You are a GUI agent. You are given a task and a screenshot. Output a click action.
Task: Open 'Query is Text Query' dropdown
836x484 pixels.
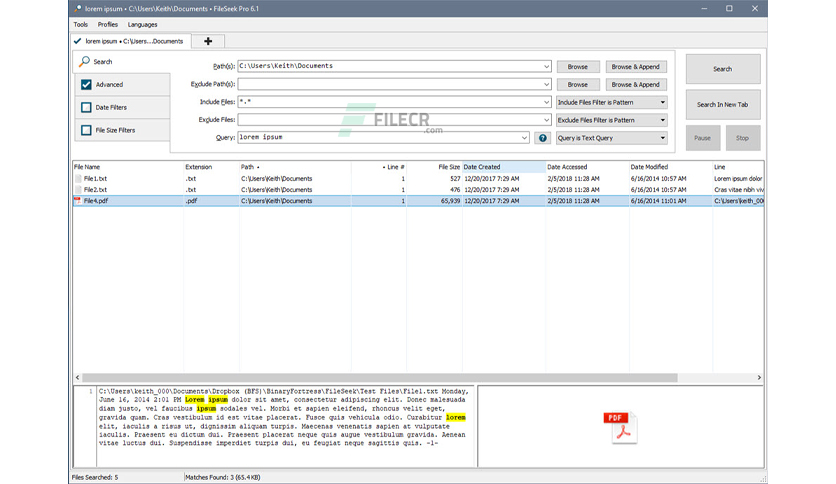pyautogui.click(x=611, y=138)
